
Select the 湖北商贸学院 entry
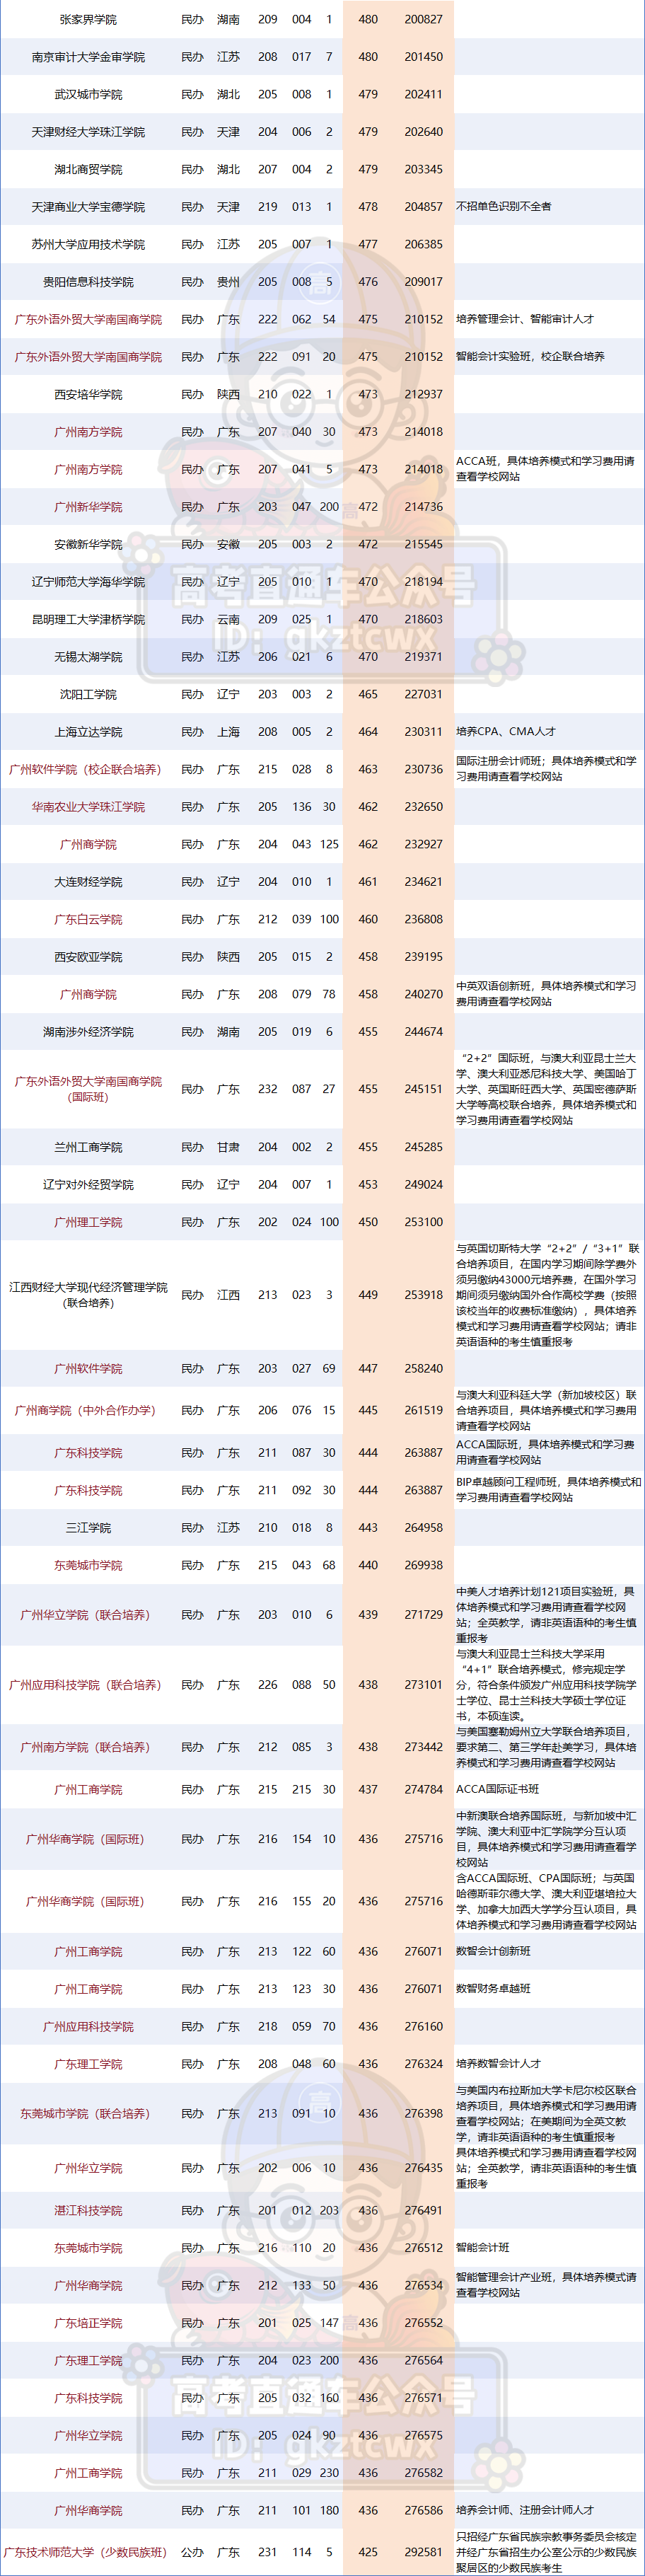[x=88, y=169]
